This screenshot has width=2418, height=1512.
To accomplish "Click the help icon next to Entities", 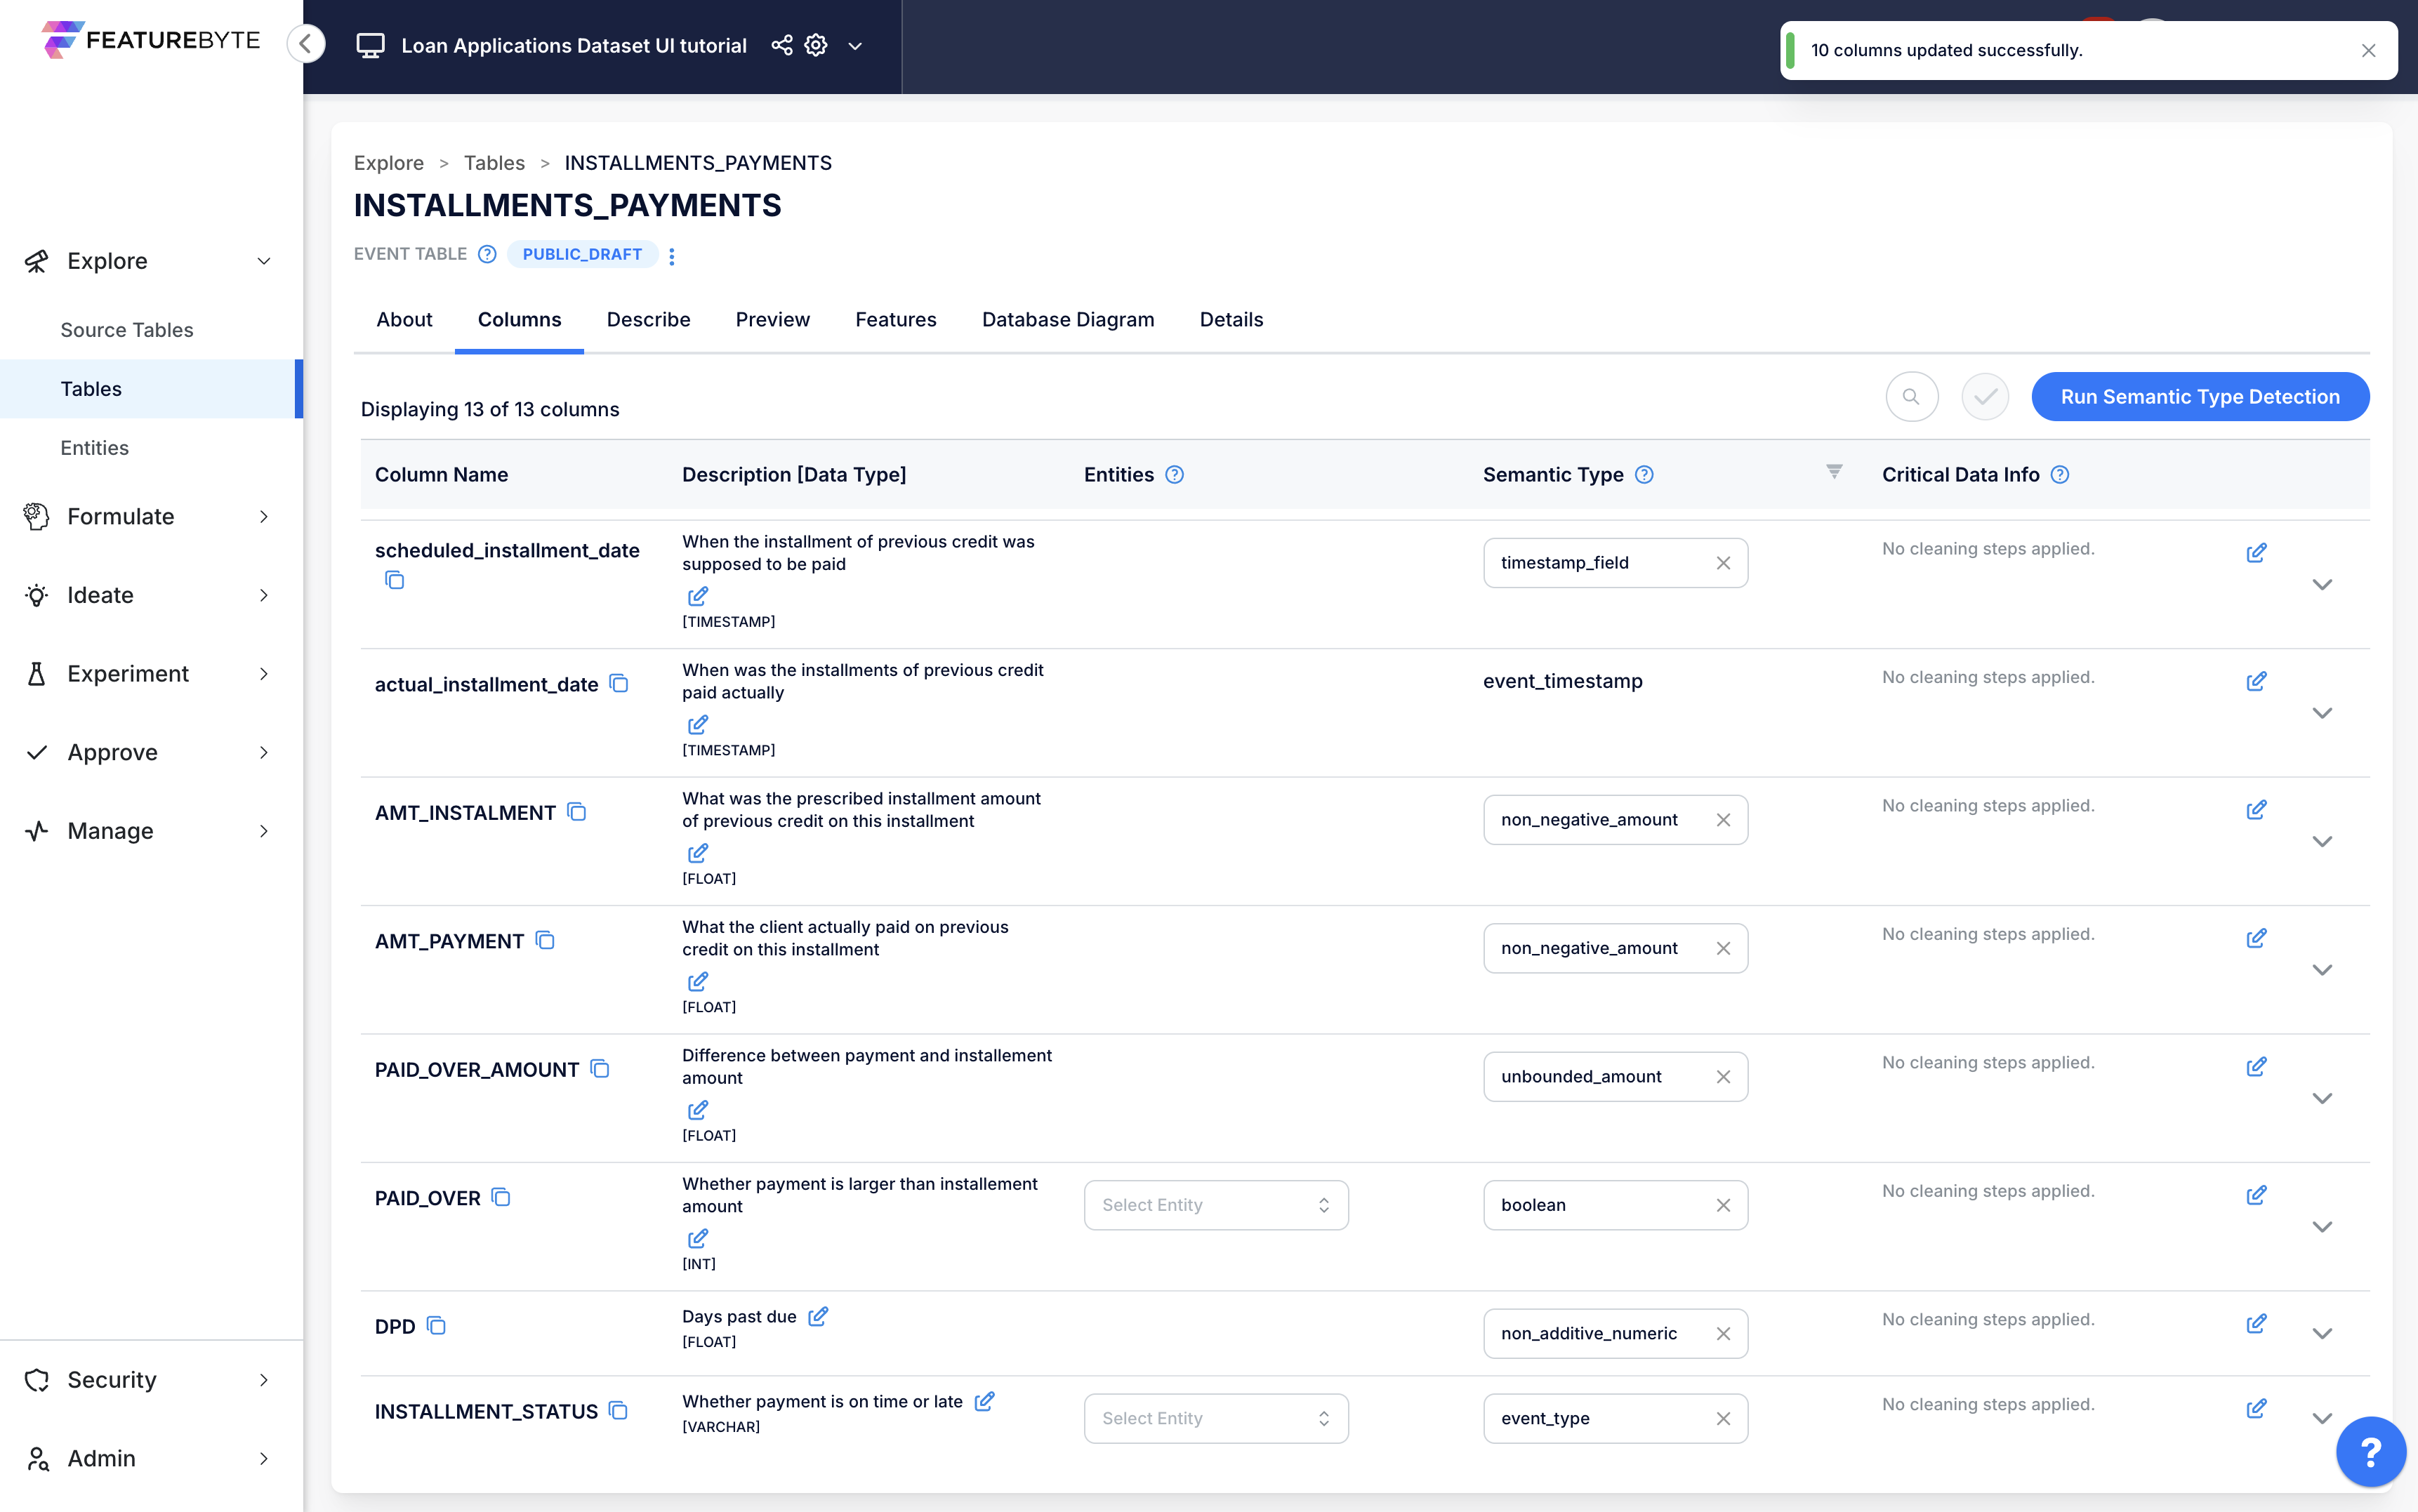I will pyautogui.click(x=1175, y=475).
